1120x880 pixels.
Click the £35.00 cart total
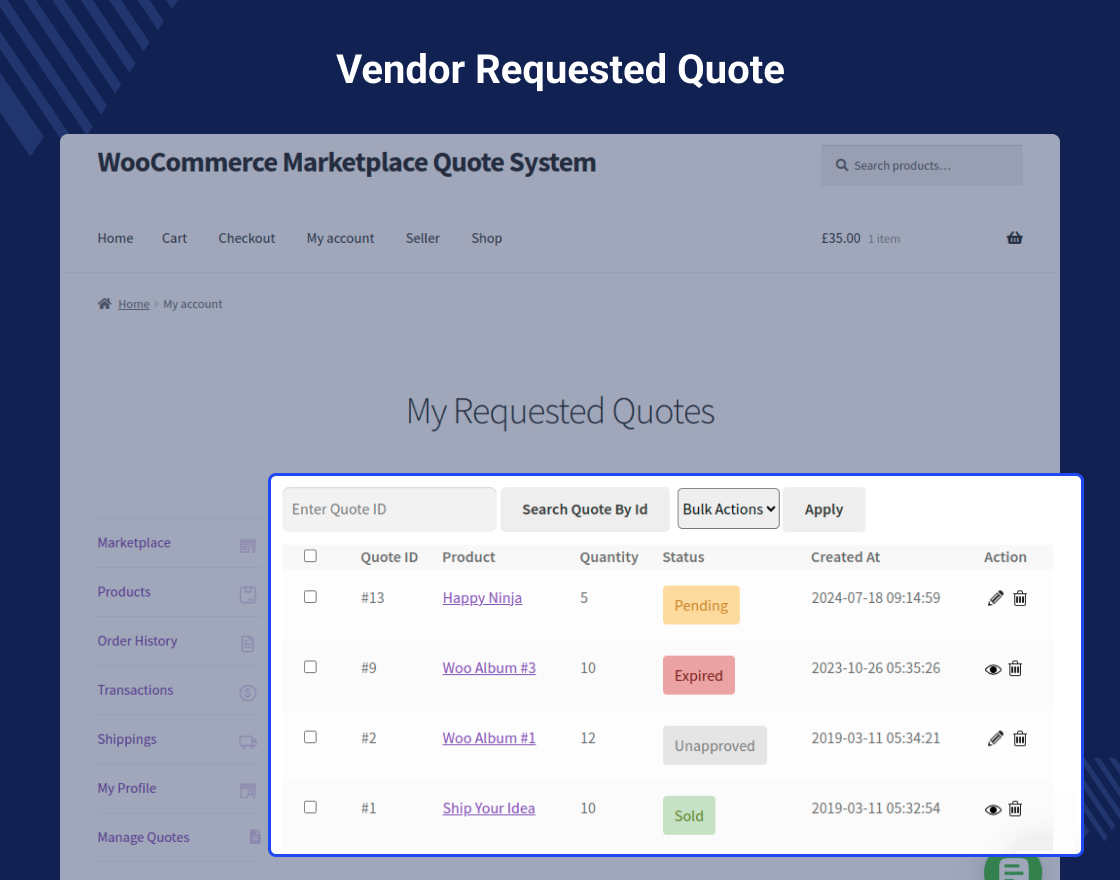841,238
